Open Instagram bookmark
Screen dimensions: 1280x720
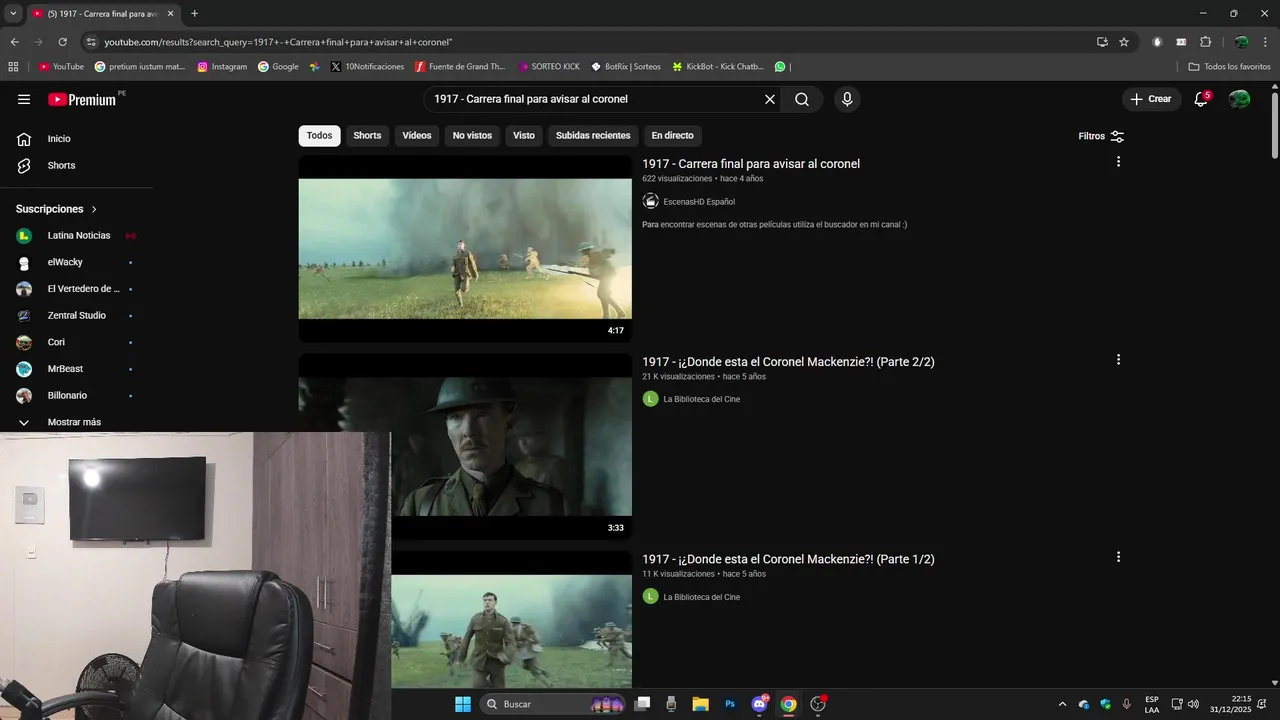[222, 67]
